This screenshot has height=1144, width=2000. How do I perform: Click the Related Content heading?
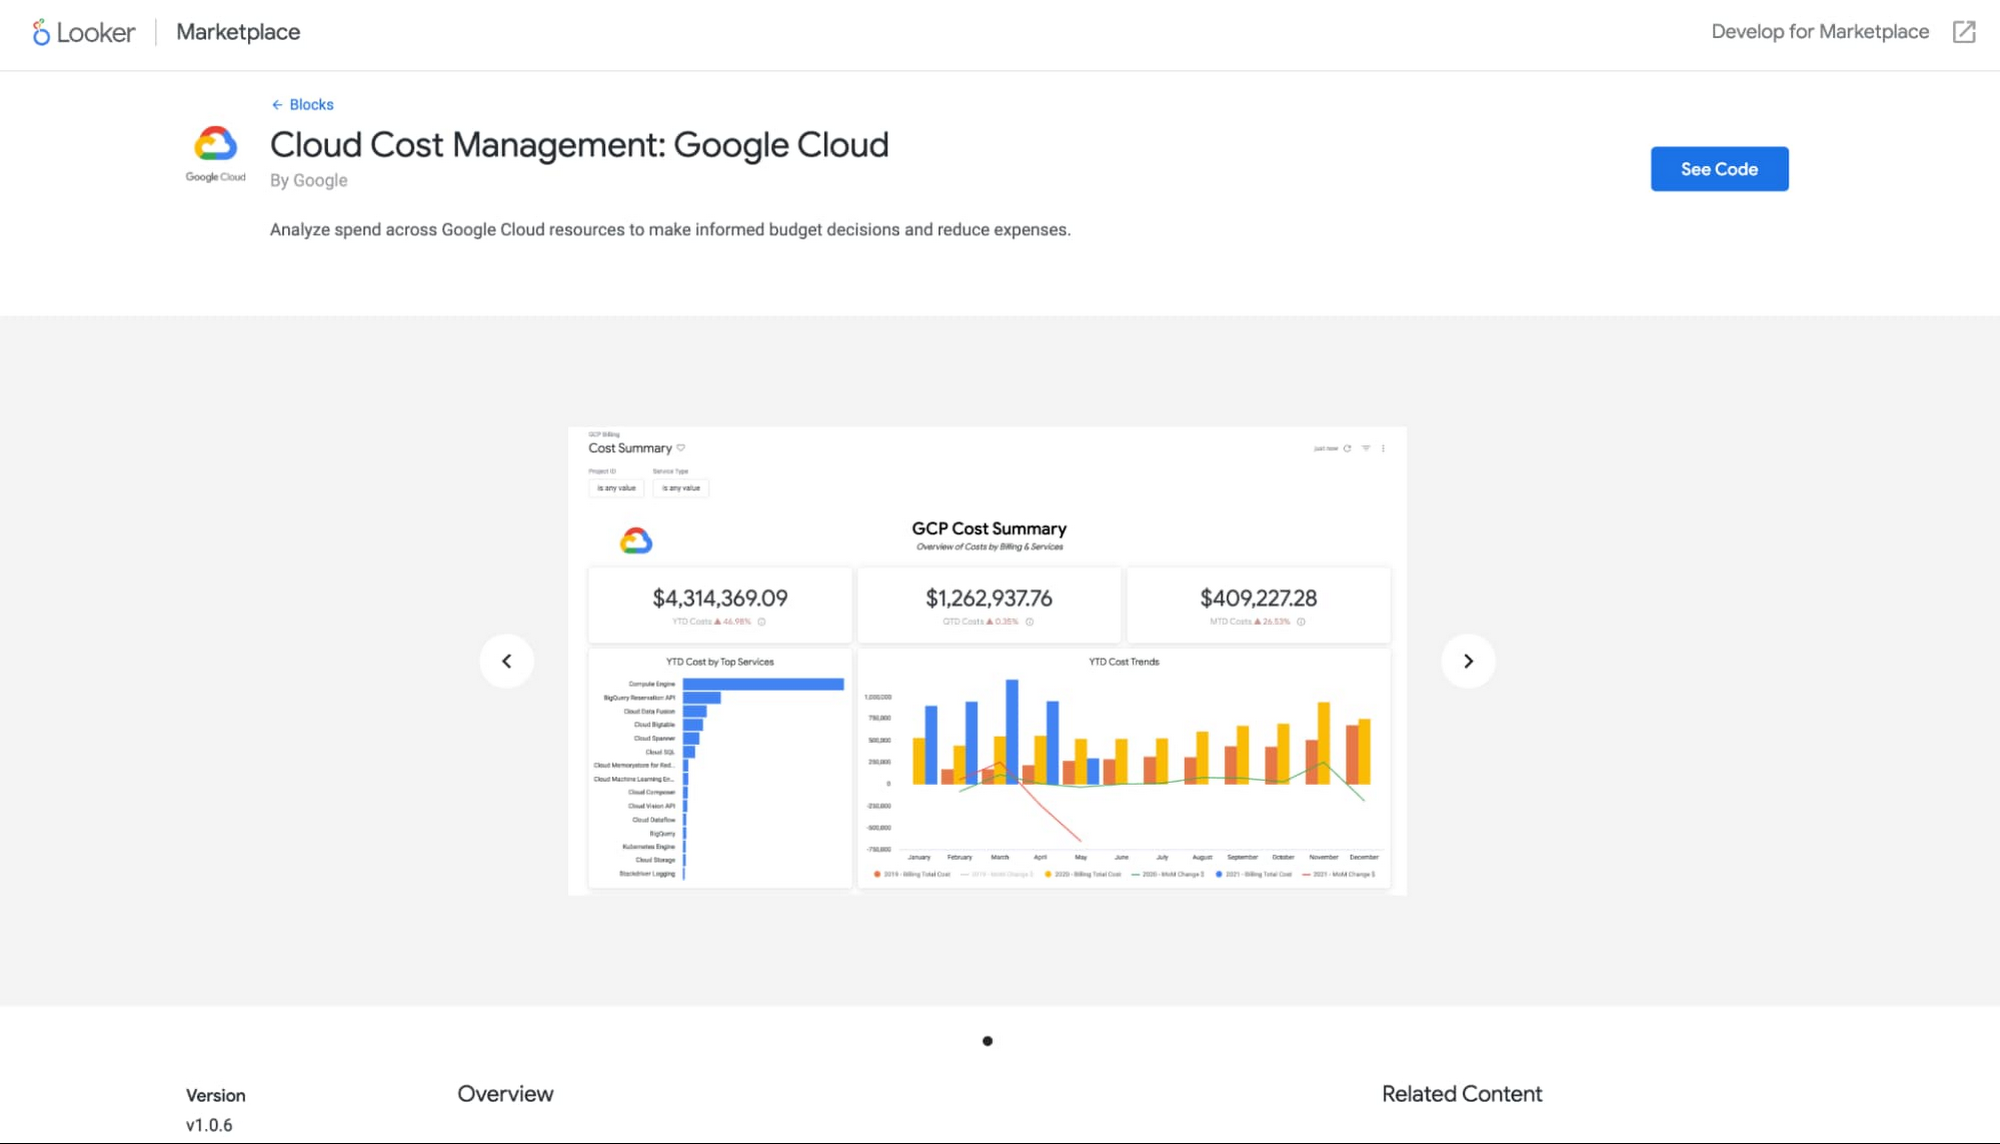pyautogui.click(x=1462, y=1094)
